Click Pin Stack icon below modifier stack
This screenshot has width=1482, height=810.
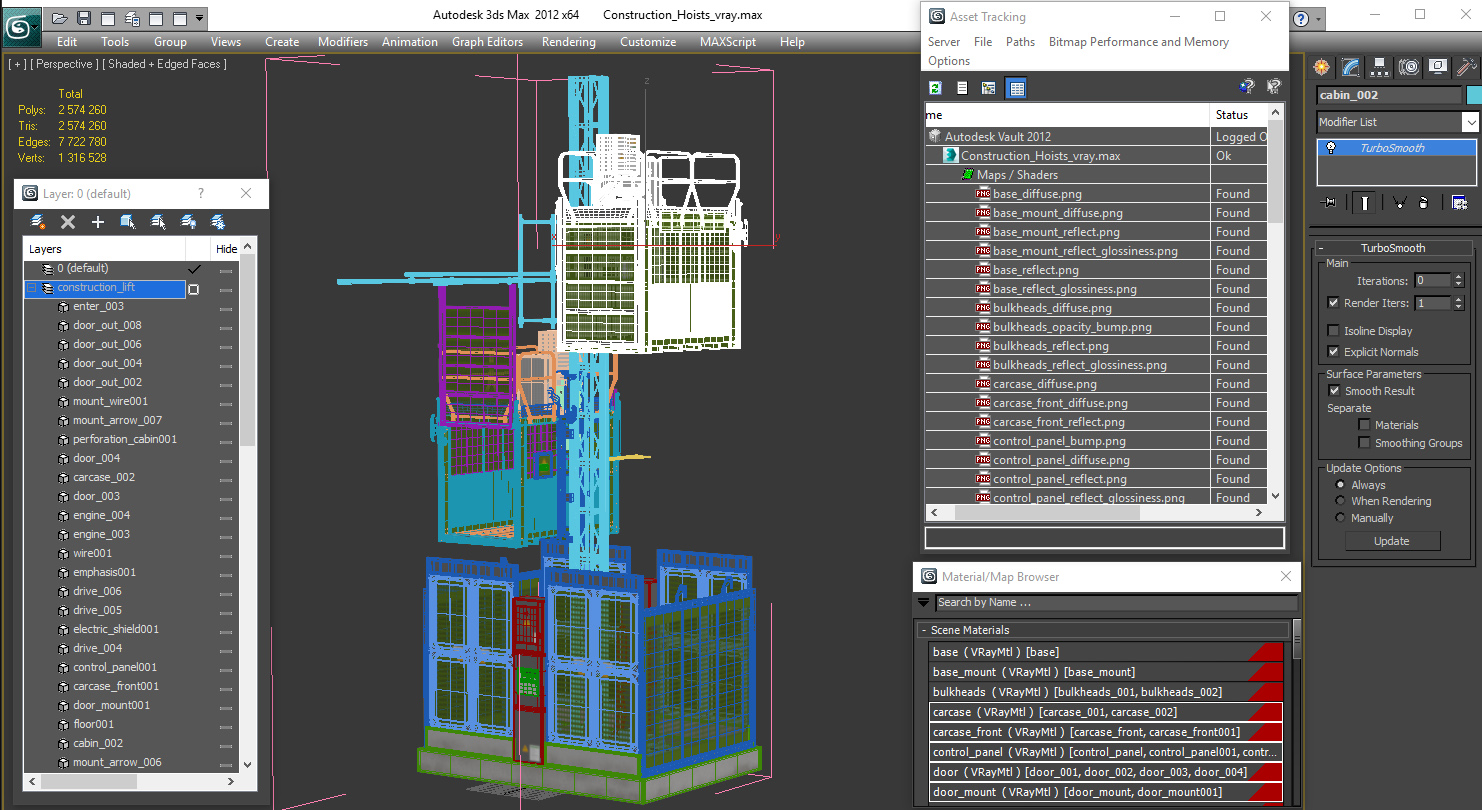click(1328, 202)
